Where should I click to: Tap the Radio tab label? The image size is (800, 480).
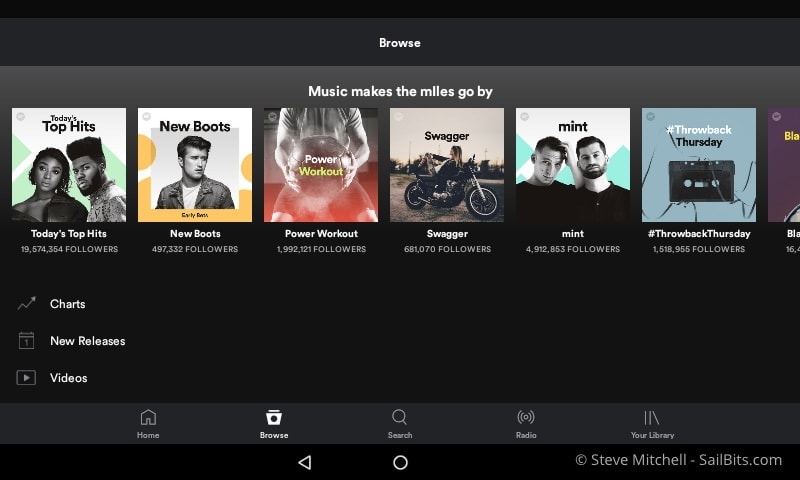(526, 435)
